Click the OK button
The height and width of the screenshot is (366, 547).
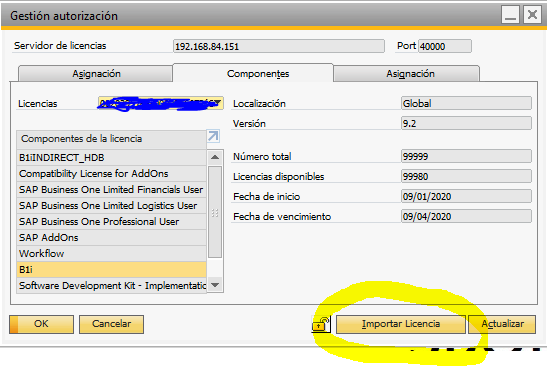42,324
